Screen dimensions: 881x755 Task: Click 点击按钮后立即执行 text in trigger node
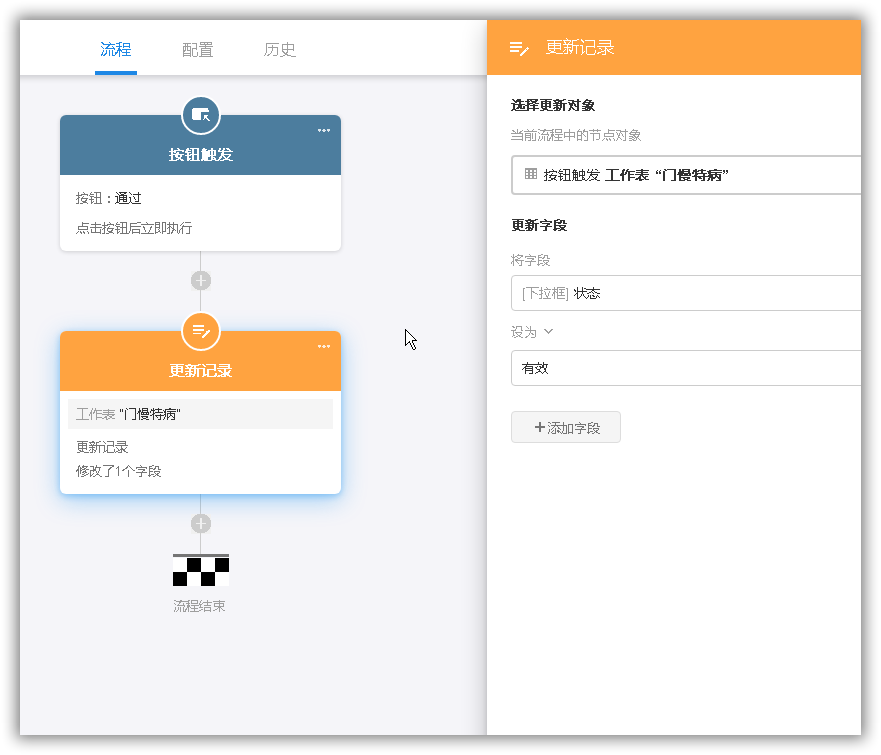tap(134, 228)
